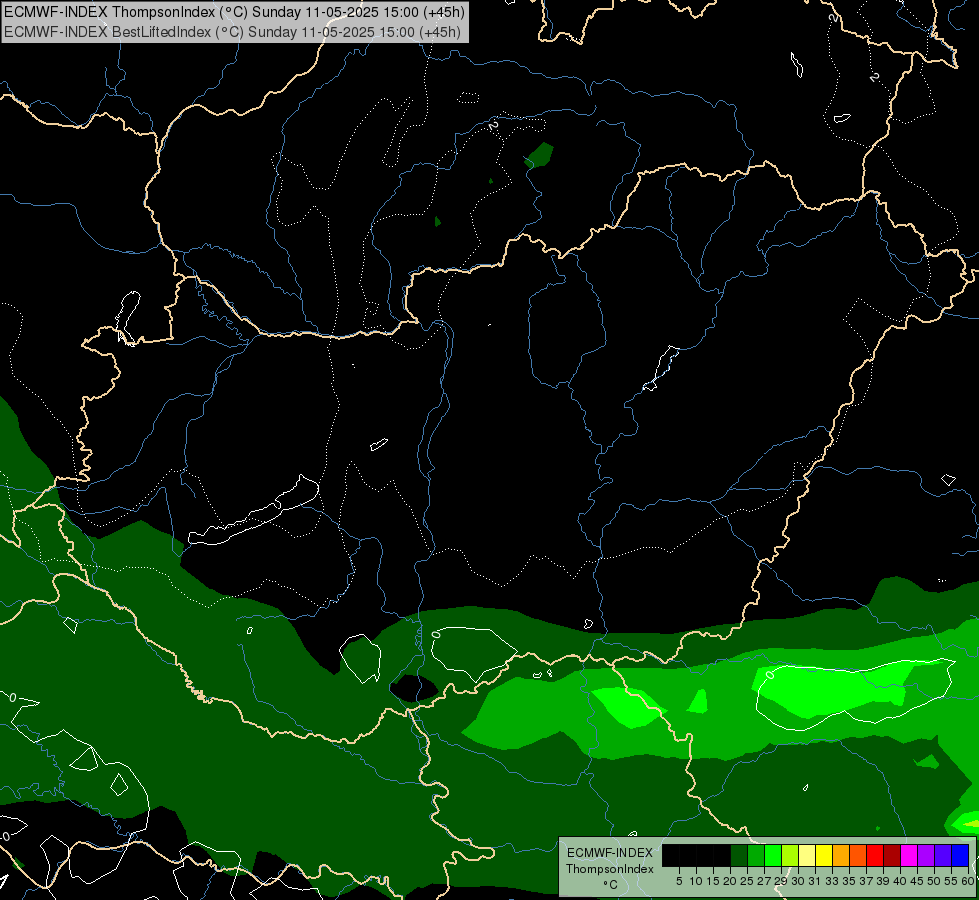Click legend tick value '27'
This screenshot has height=900, width=979.
pos(764,881)
